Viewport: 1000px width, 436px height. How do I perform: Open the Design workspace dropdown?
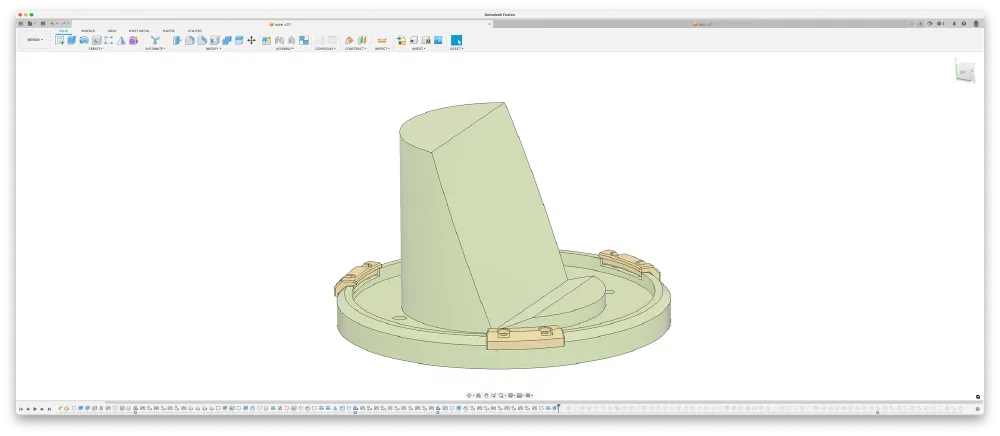coord(35,40)
